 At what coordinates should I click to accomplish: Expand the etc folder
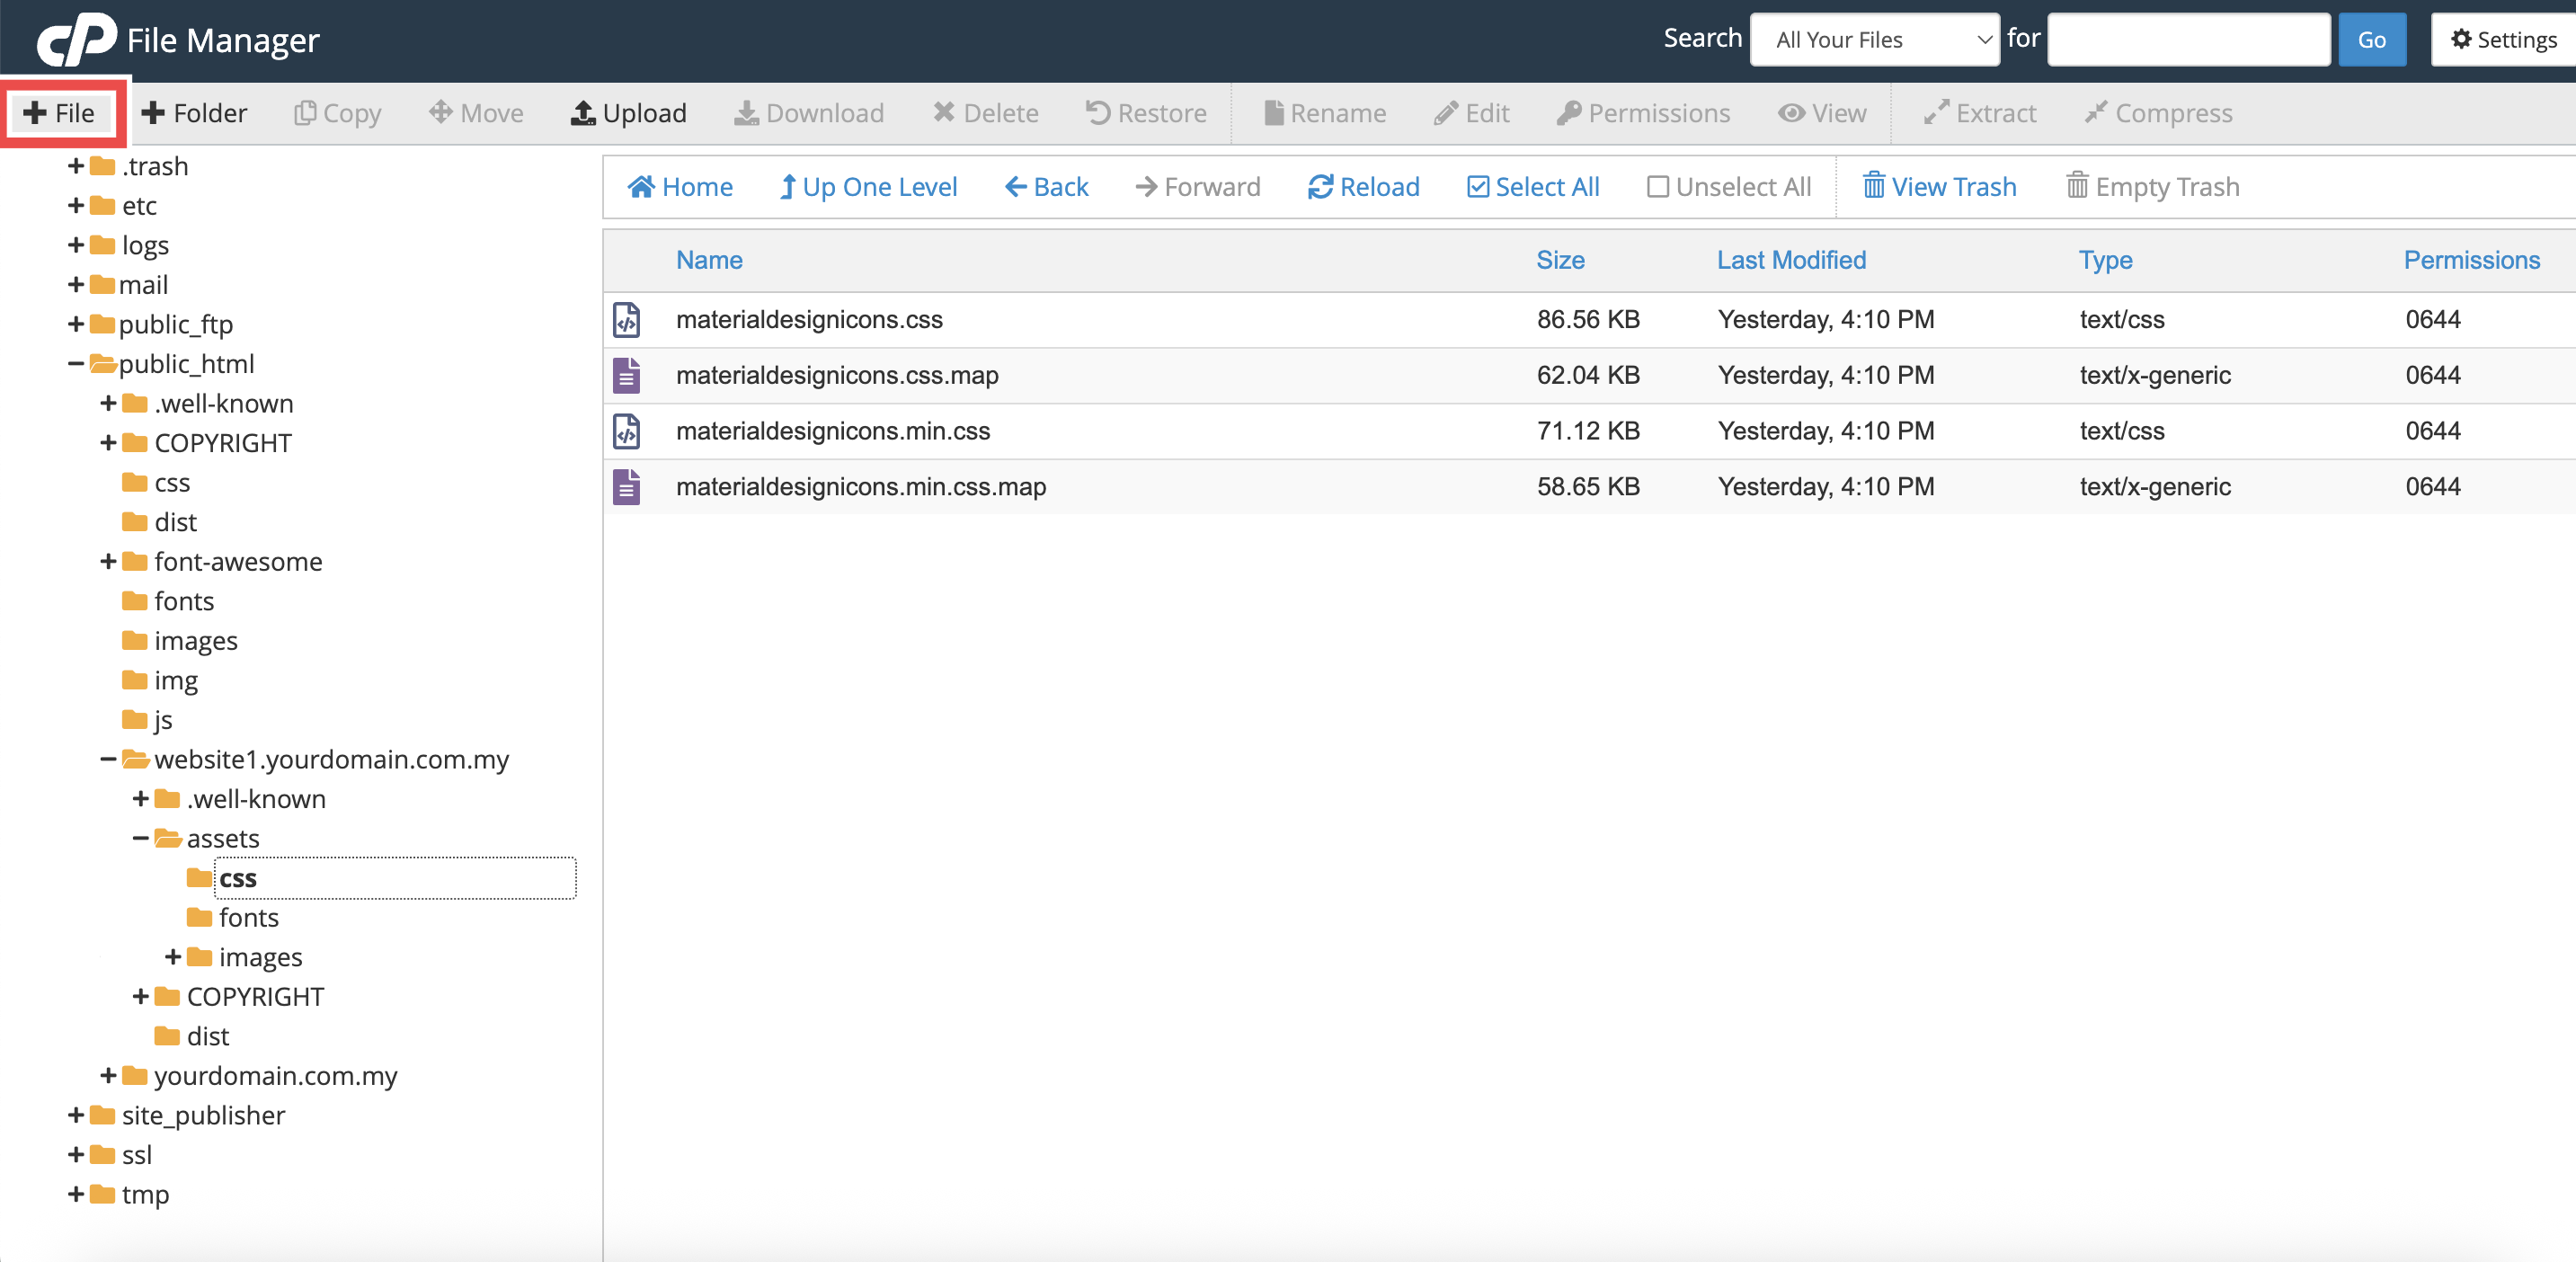76,206
